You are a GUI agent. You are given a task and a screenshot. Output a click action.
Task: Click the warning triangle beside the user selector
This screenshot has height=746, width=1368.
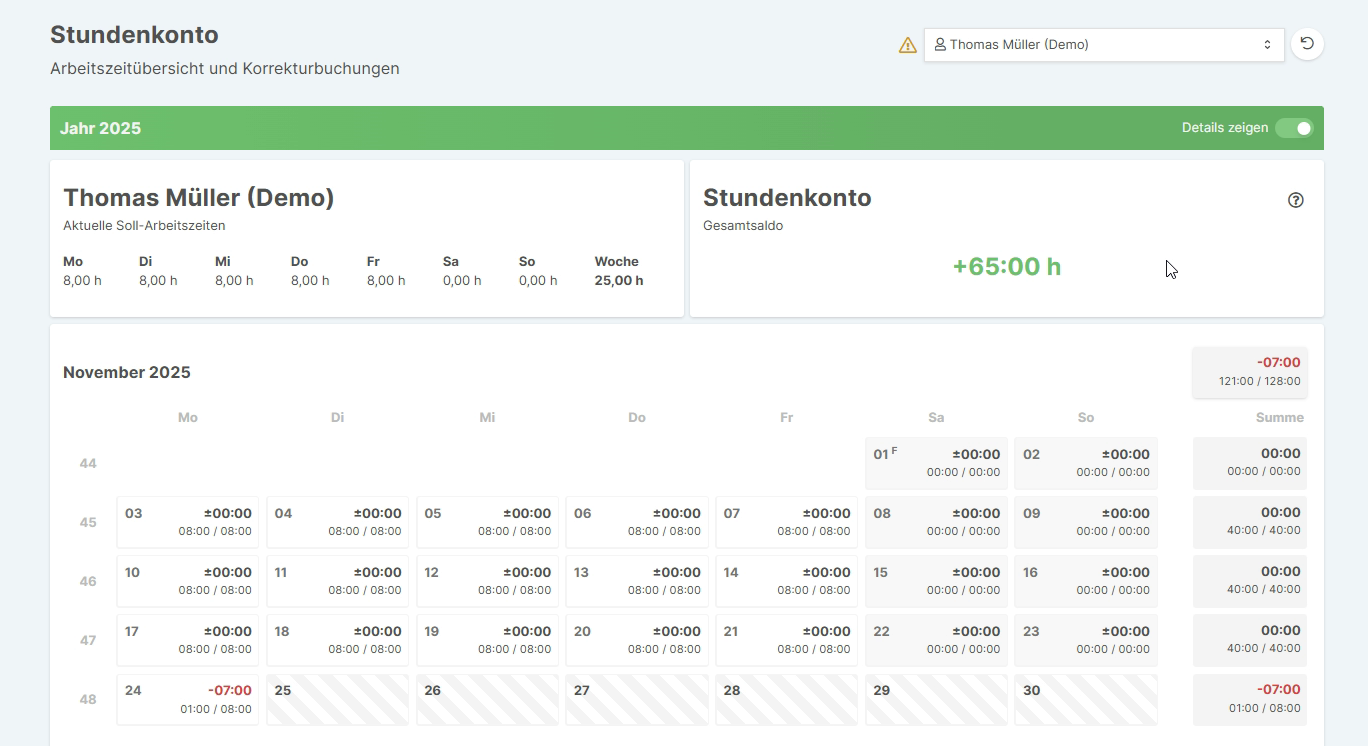(907, 44)
